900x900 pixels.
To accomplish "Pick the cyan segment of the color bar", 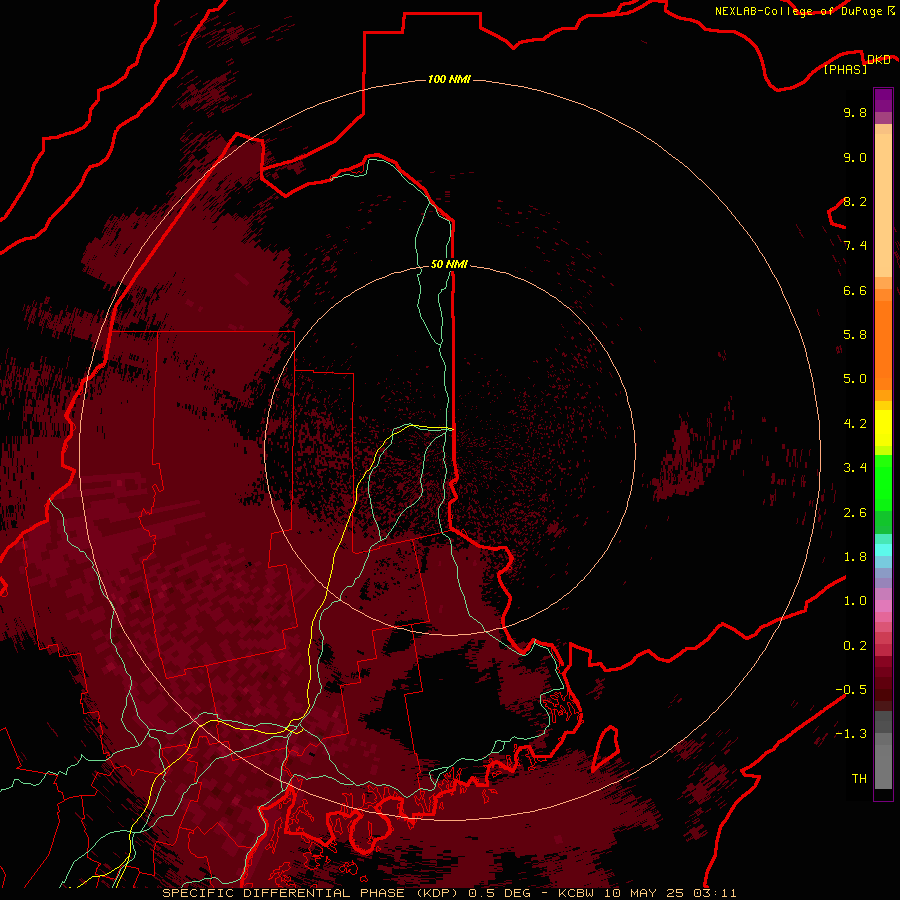I will (x=883, y=550).
